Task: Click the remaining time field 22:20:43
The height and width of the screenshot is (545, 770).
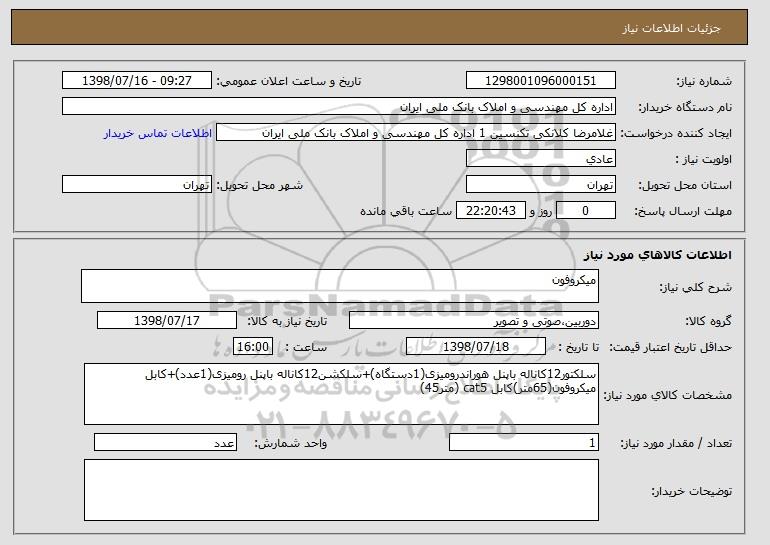Action: [x=491, y=211]
